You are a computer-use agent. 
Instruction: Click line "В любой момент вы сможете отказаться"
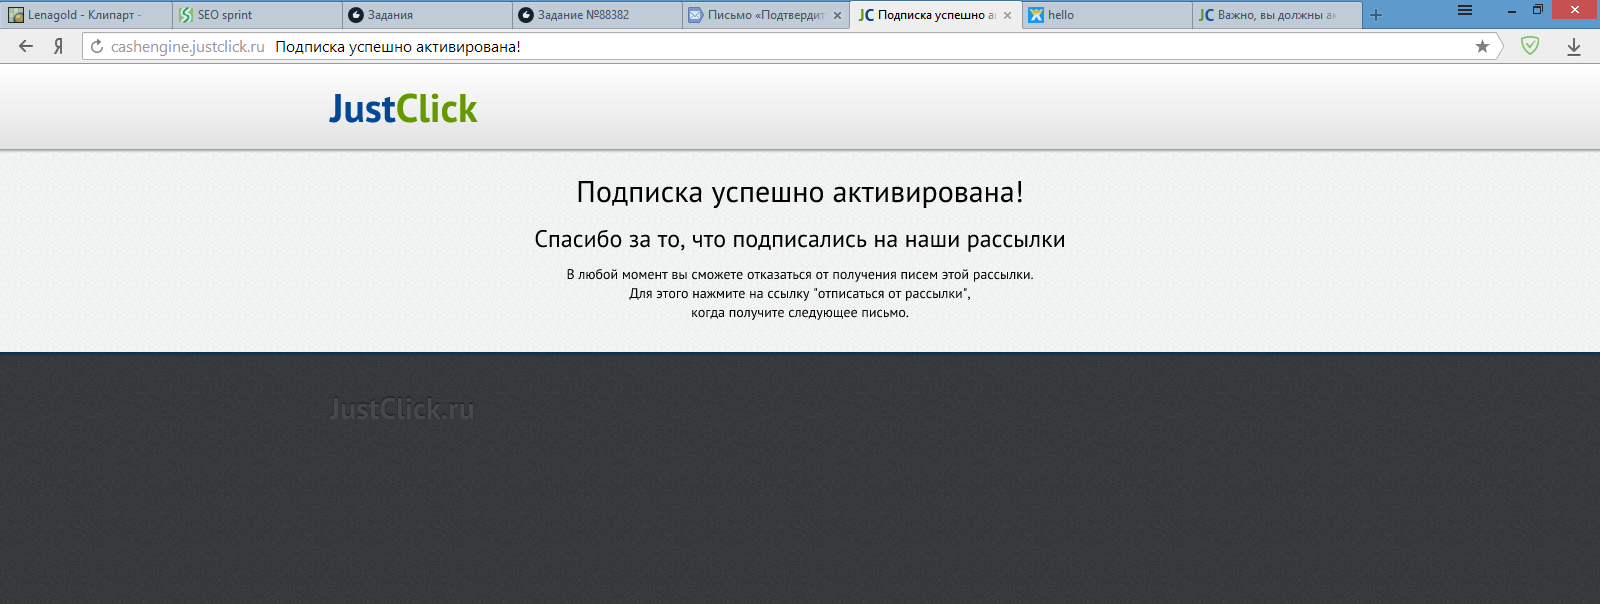click(x=800, y=274)
